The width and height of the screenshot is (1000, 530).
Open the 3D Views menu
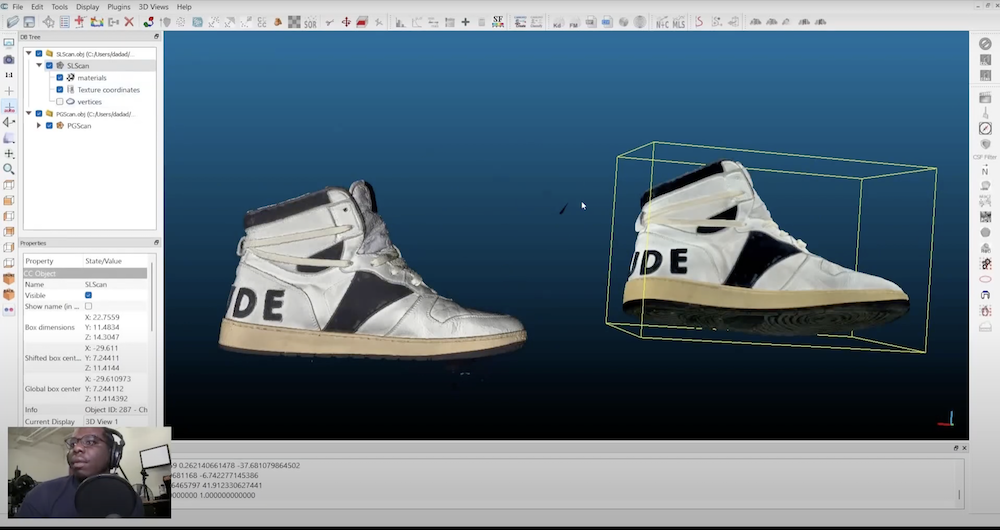(x=154, y=7)
